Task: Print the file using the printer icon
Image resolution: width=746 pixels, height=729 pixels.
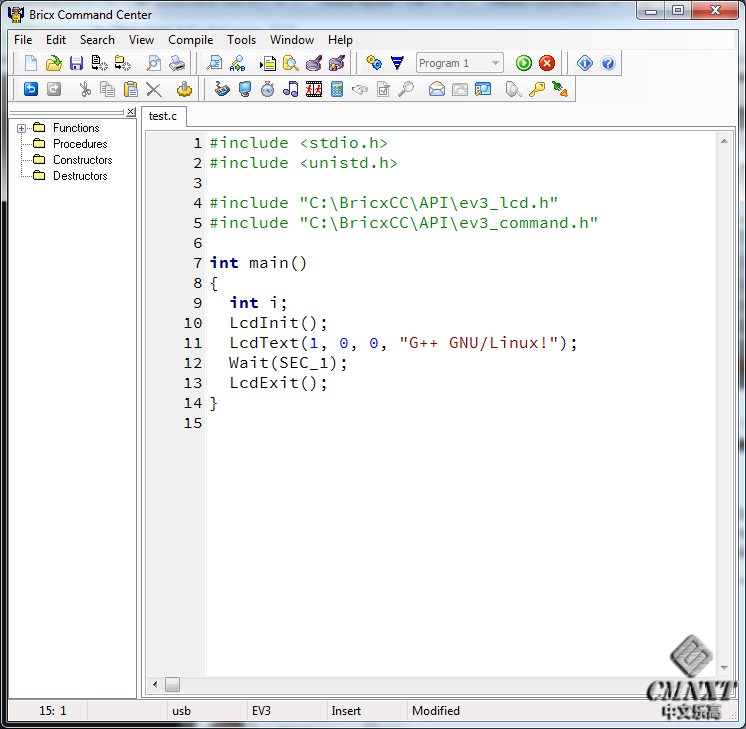Action: point(177,63)
